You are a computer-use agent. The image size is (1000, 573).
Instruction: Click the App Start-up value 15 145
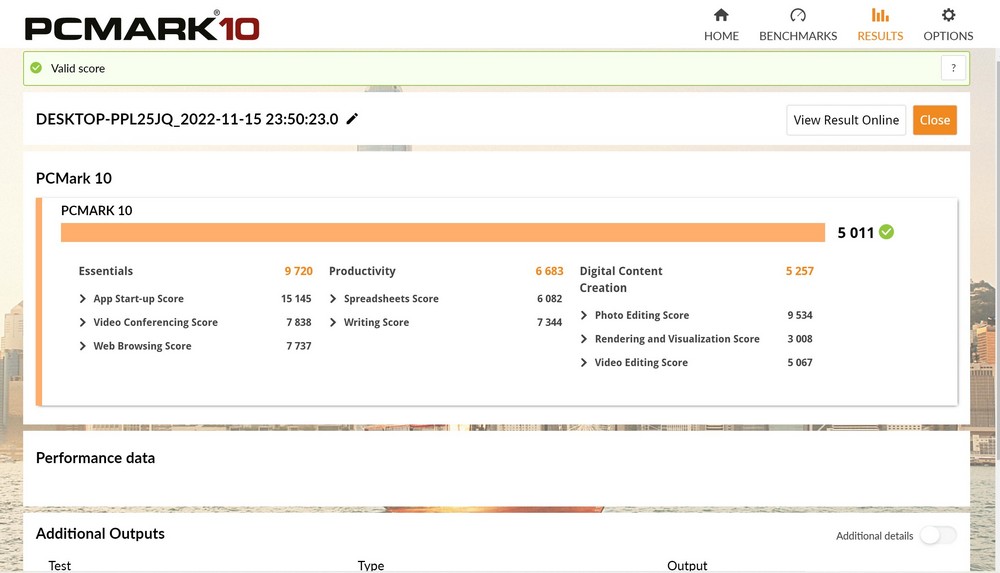click(x=296, y=299)
